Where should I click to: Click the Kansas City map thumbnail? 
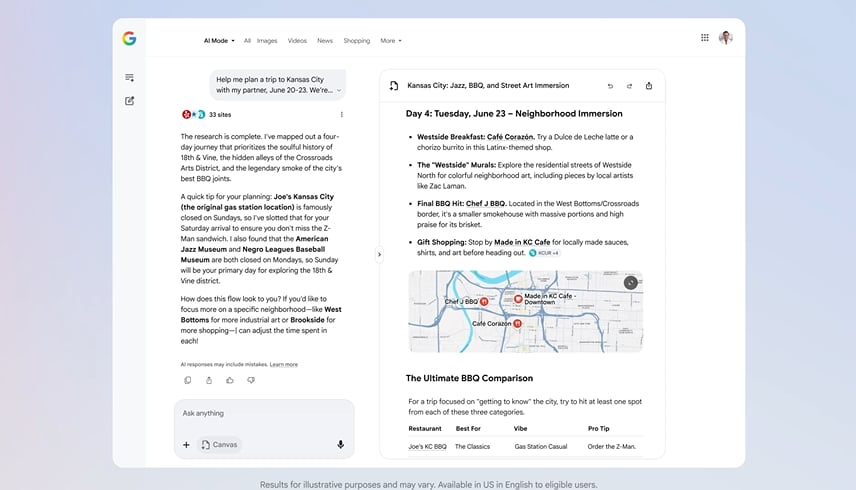[526, 312]
